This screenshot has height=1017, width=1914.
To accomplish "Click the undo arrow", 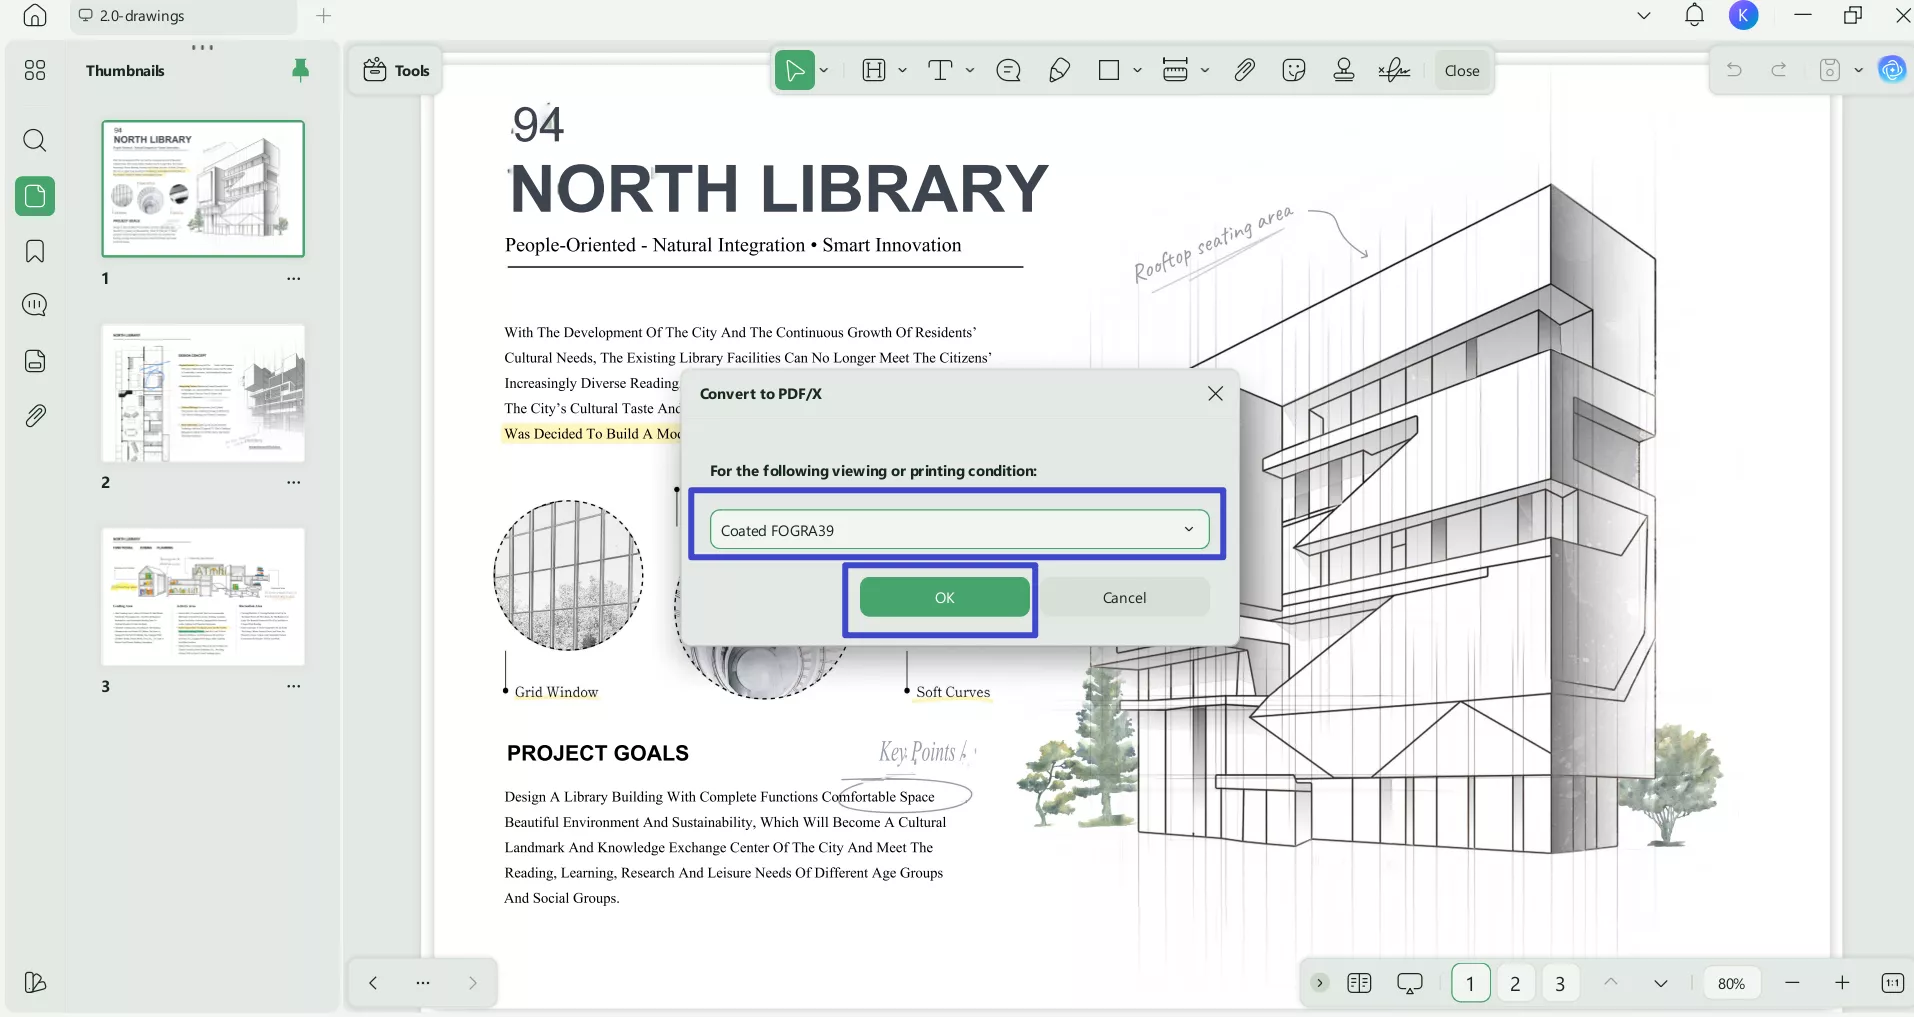I will point(1735,70).
